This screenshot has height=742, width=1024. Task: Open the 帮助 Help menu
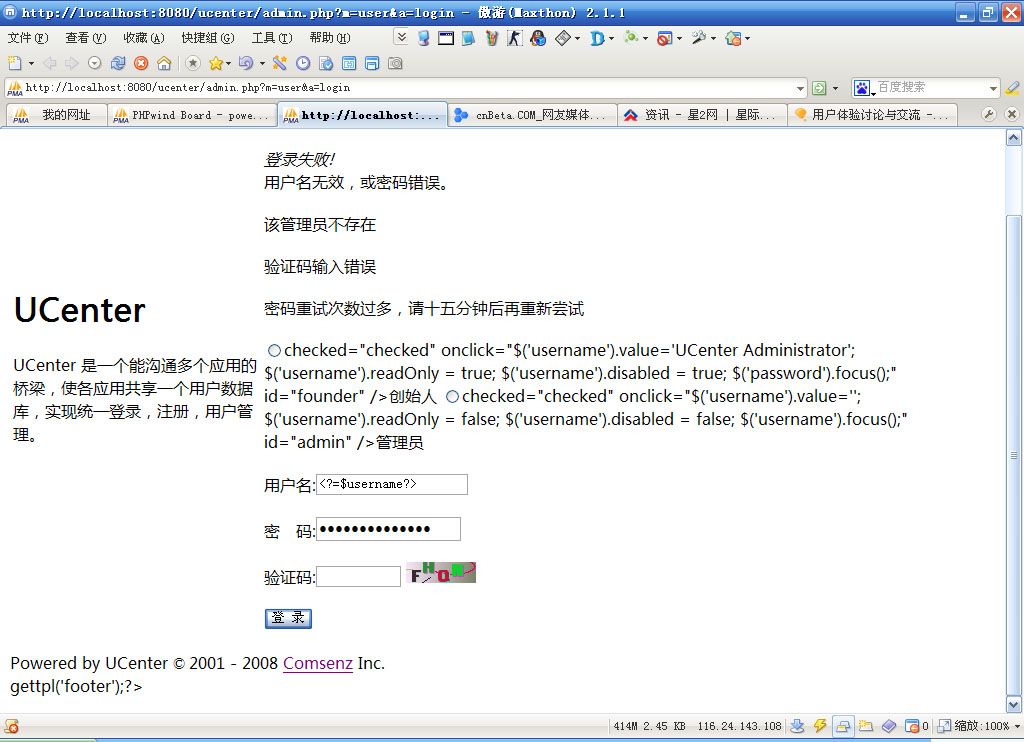pos(330,38)
